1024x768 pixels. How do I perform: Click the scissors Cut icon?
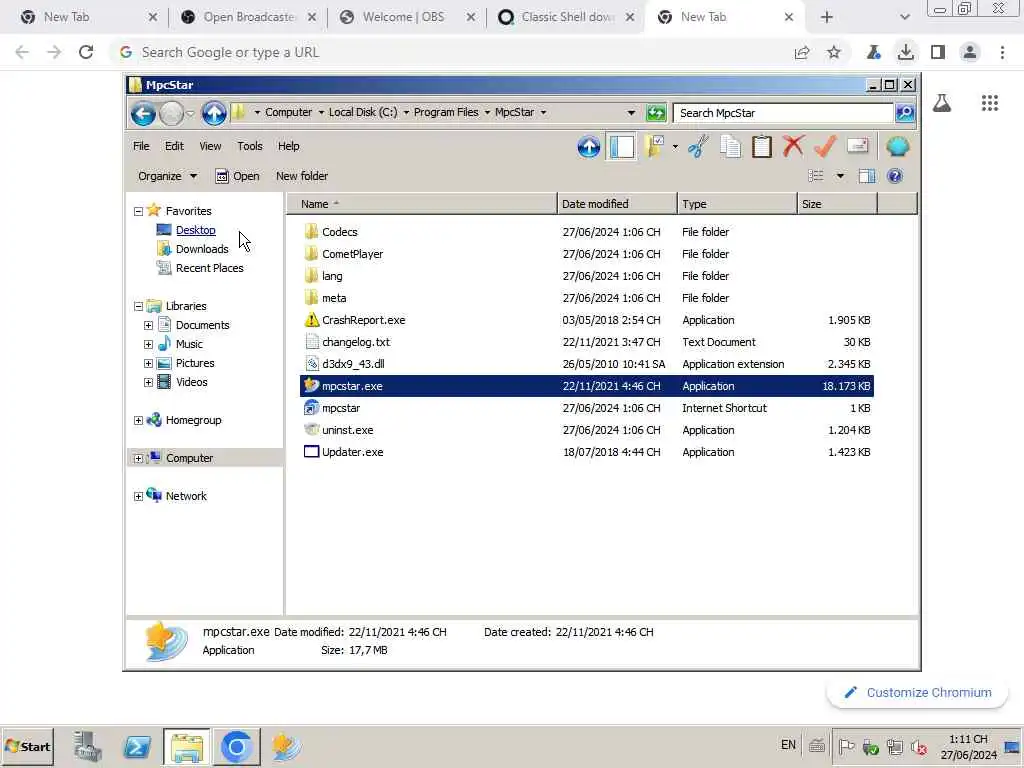pos(698,146)
